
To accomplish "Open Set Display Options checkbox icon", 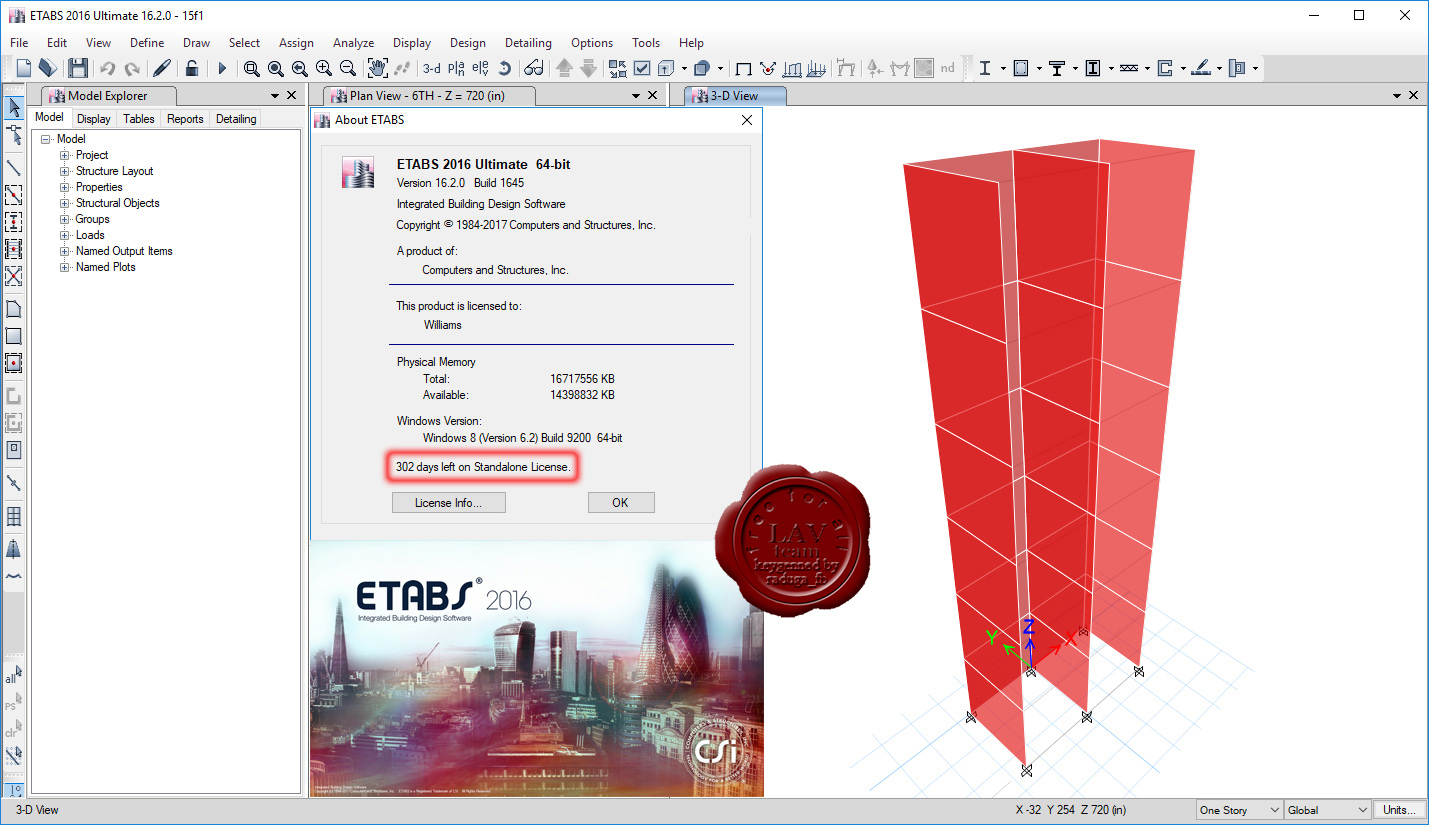I will tap(642, 68).
